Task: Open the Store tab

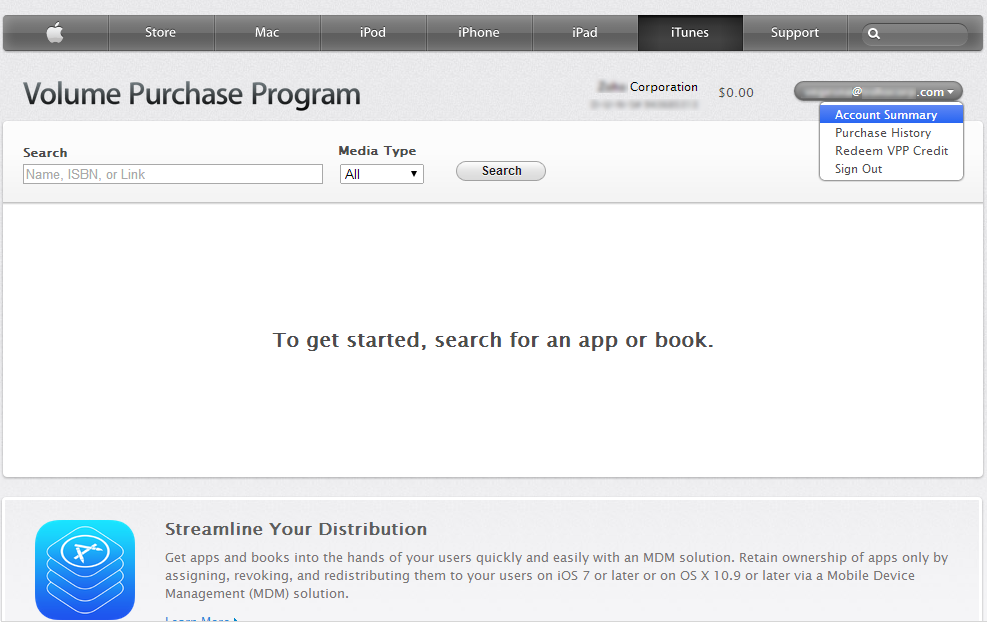Action: (x=161, y=33)
